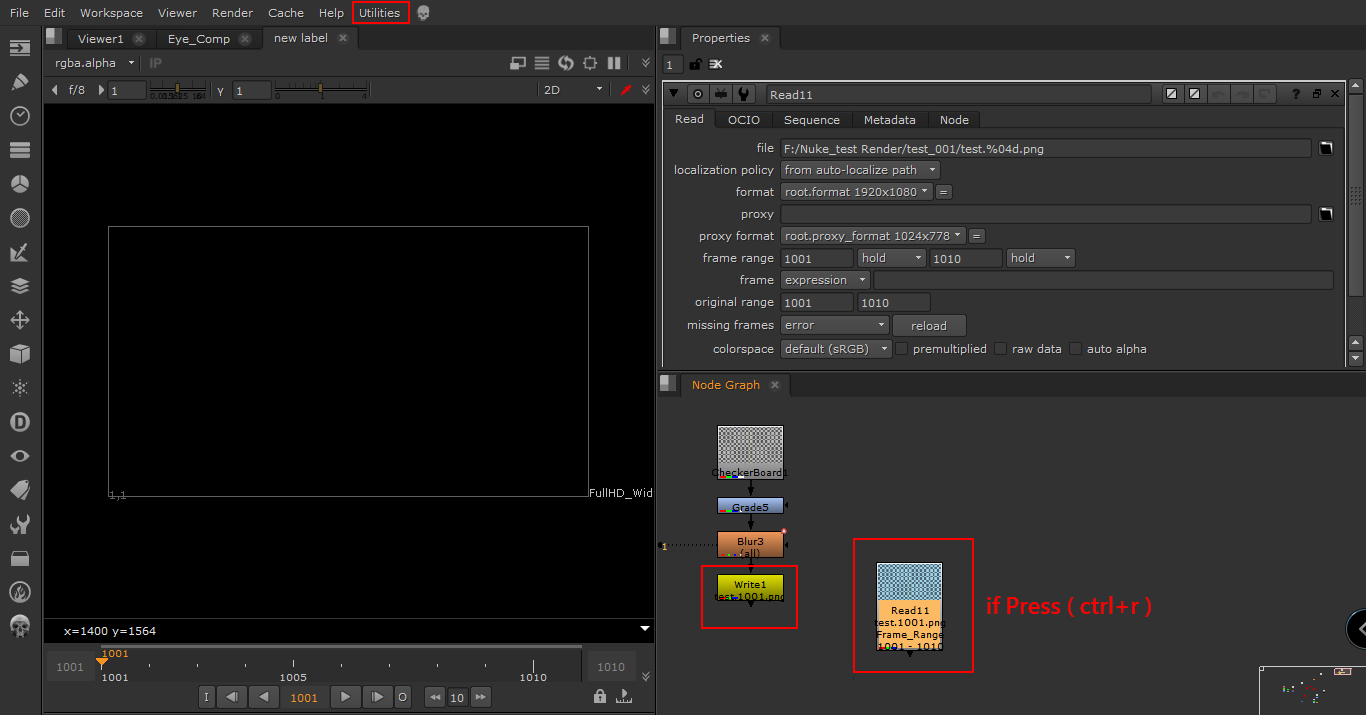The width and height of the screenshot is (1366, 715).
Task: Click the Color nodes pie icon
Action: click(x=20, y=183)
